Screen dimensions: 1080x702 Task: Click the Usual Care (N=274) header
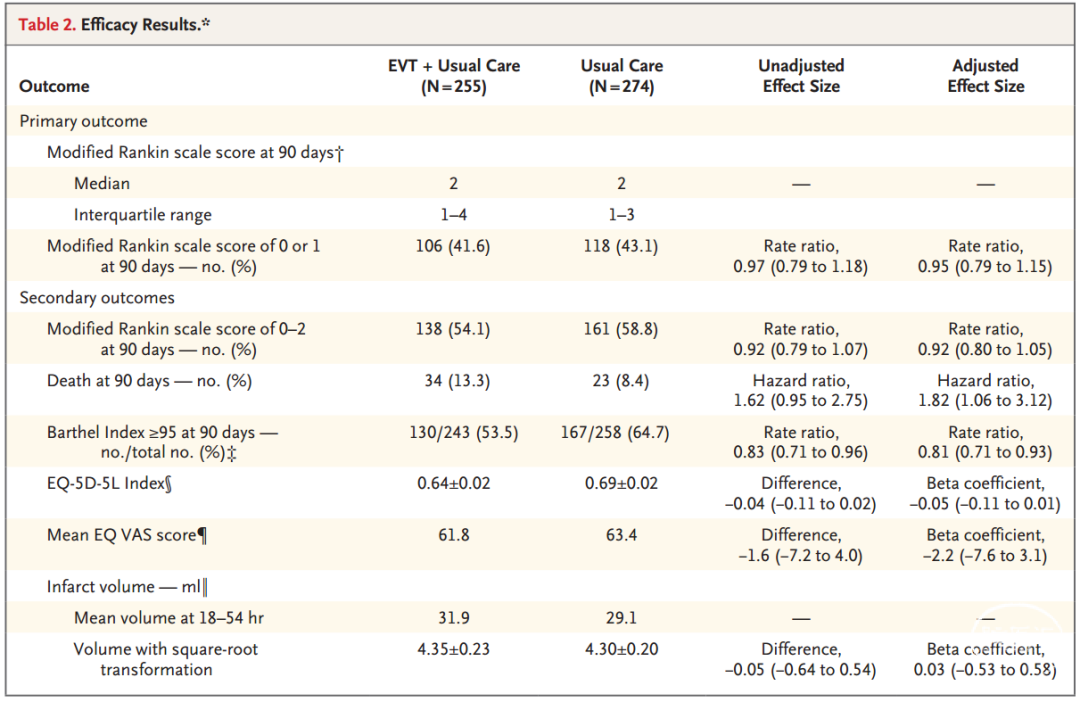(621, 76)
